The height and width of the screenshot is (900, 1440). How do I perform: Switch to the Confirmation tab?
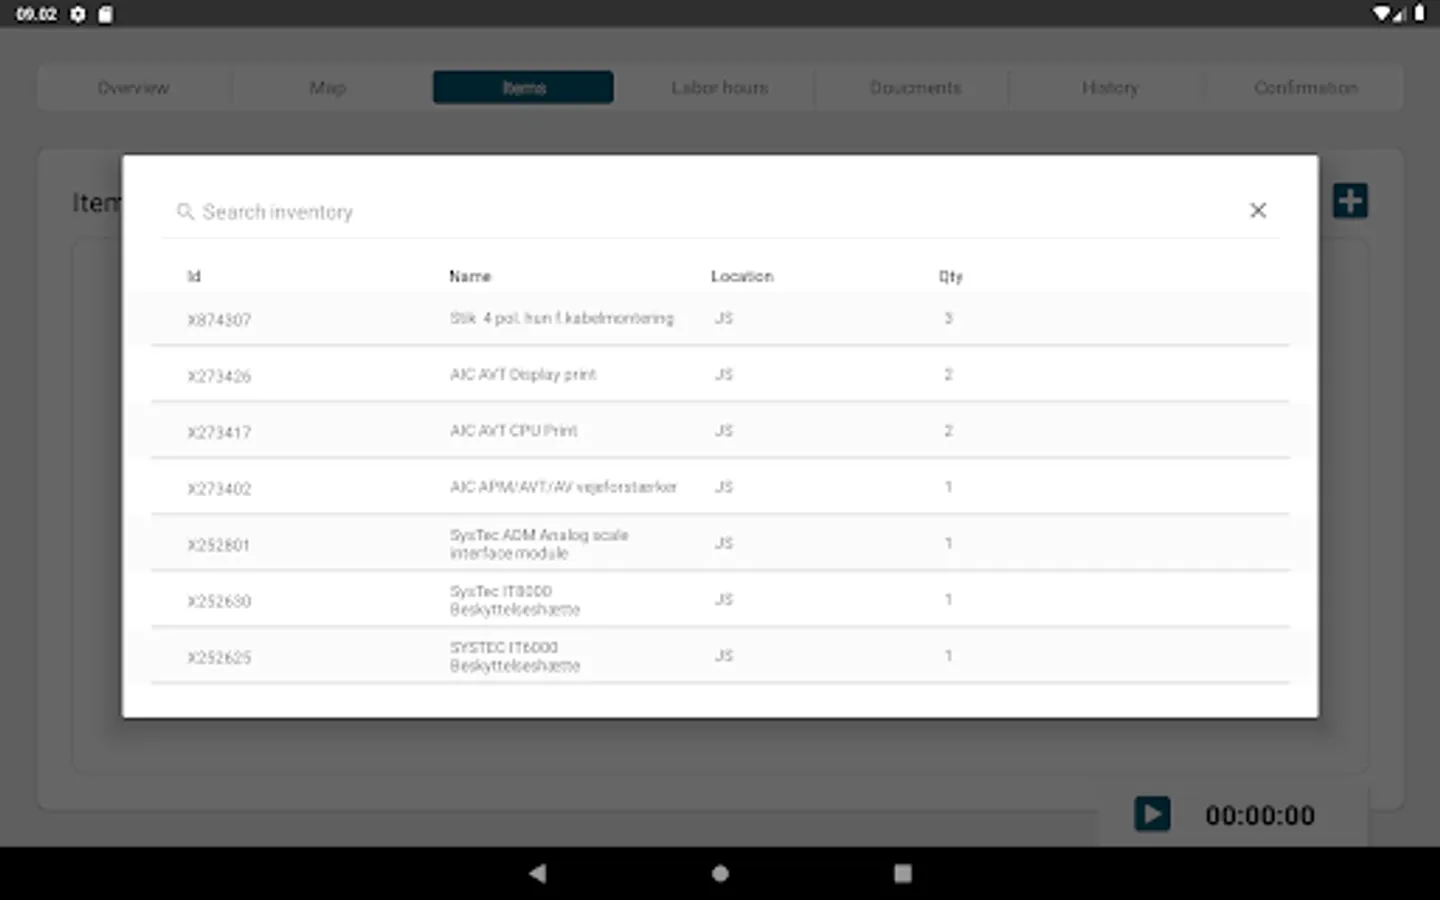point(1306,88)
